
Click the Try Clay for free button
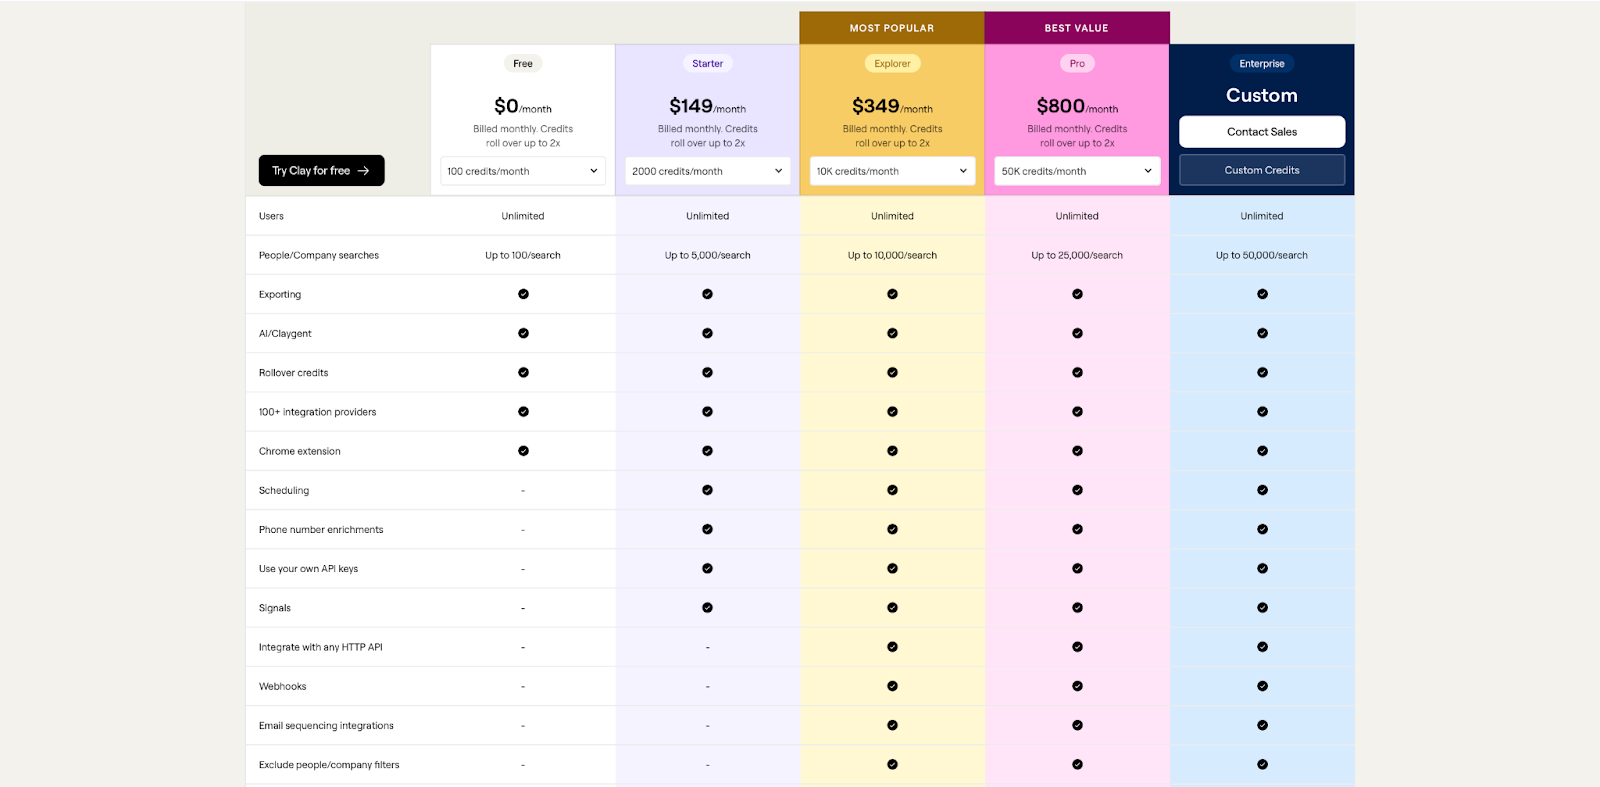coord(321,170)
